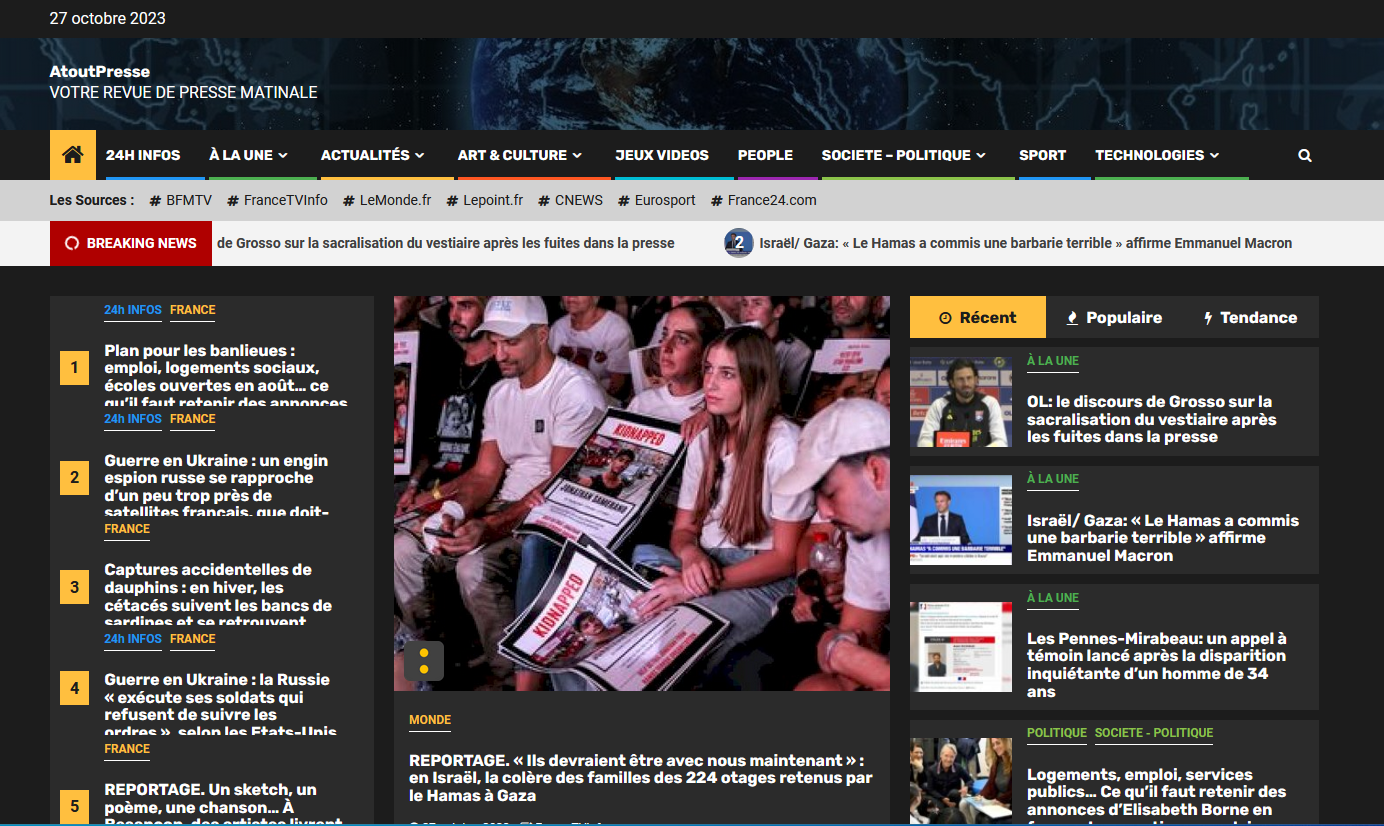Expand the TECHNOLOGIES menu chevron
Viewport: 1384px width, 826px height.
pyautogui.click(x=1214, y=155)
